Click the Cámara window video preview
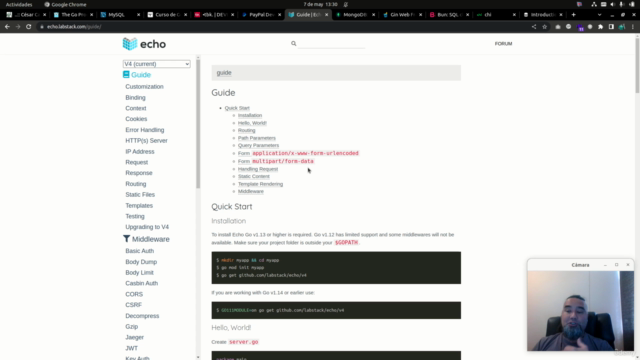This screenshot has height=360, width=640. tap(580, 311)
